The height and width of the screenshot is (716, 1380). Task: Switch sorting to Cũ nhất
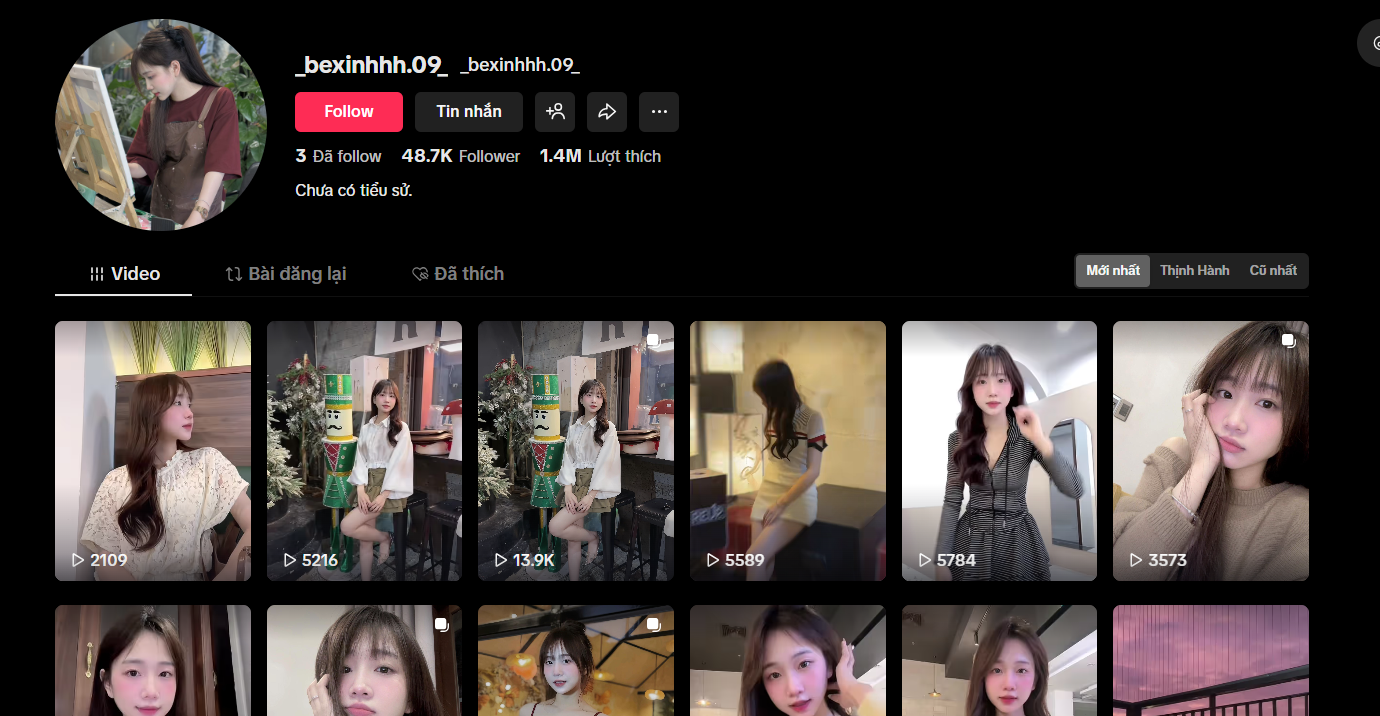tap(1272, 271)
